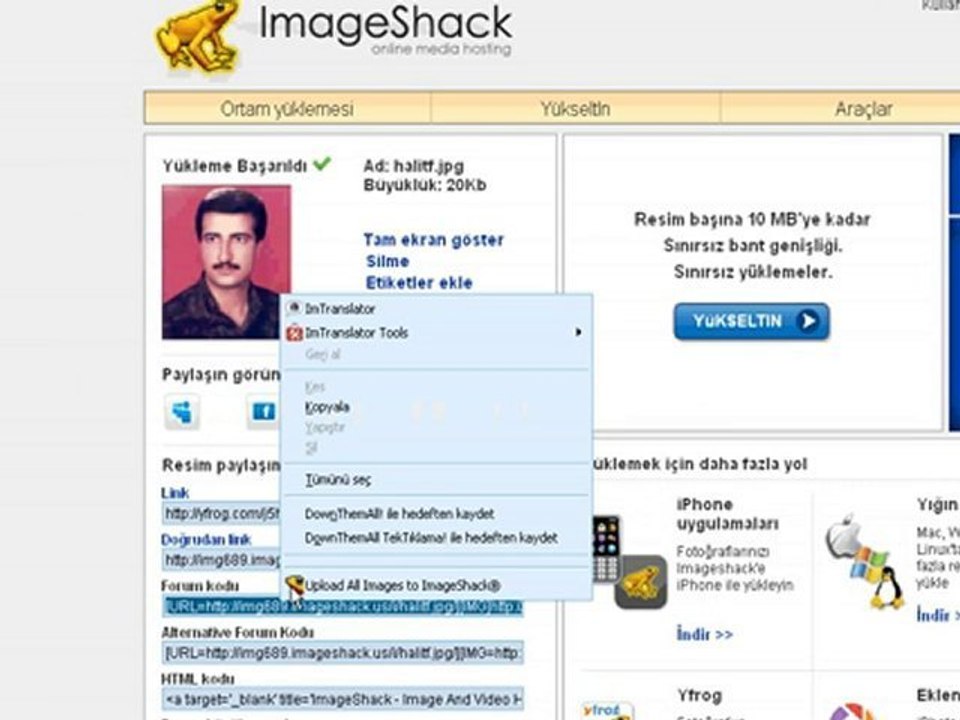Click the iPhone app frog icon
960x720 pixels.
pos(640,582)
